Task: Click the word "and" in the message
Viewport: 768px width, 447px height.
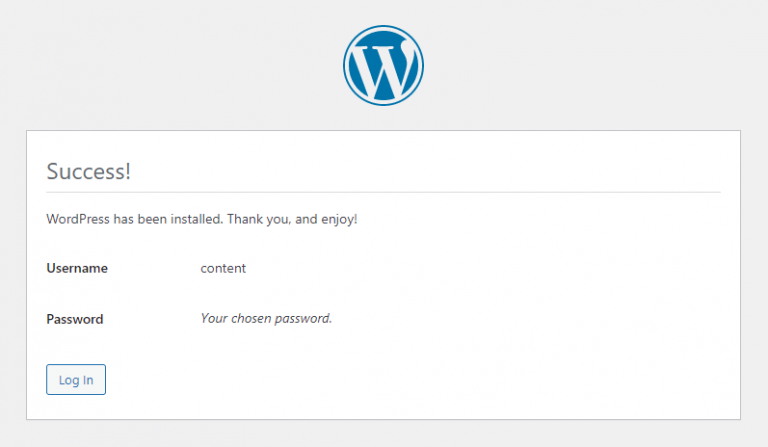Action: coord(308,218)
